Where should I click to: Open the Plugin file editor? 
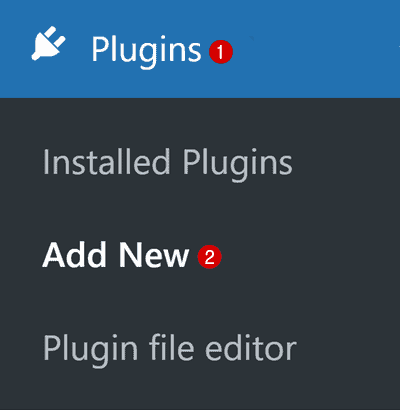click(x=170, y=349)
